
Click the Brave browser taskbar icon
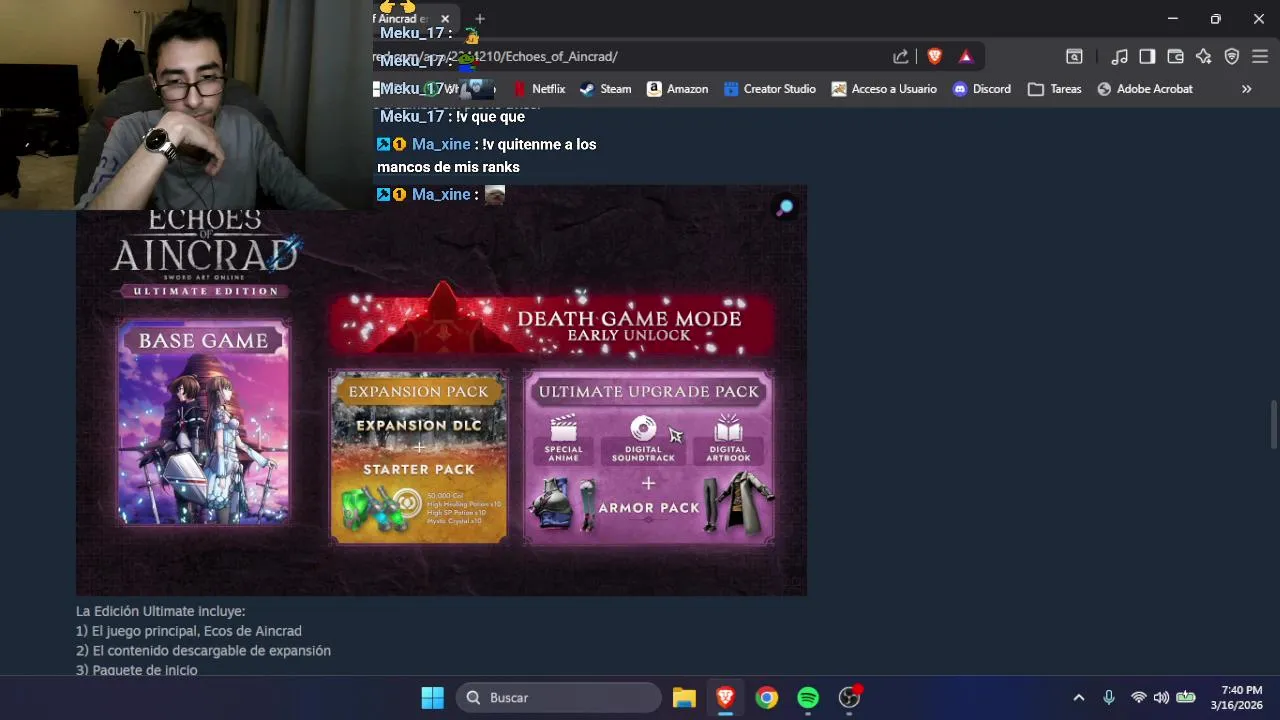click(x=726, y=698)
